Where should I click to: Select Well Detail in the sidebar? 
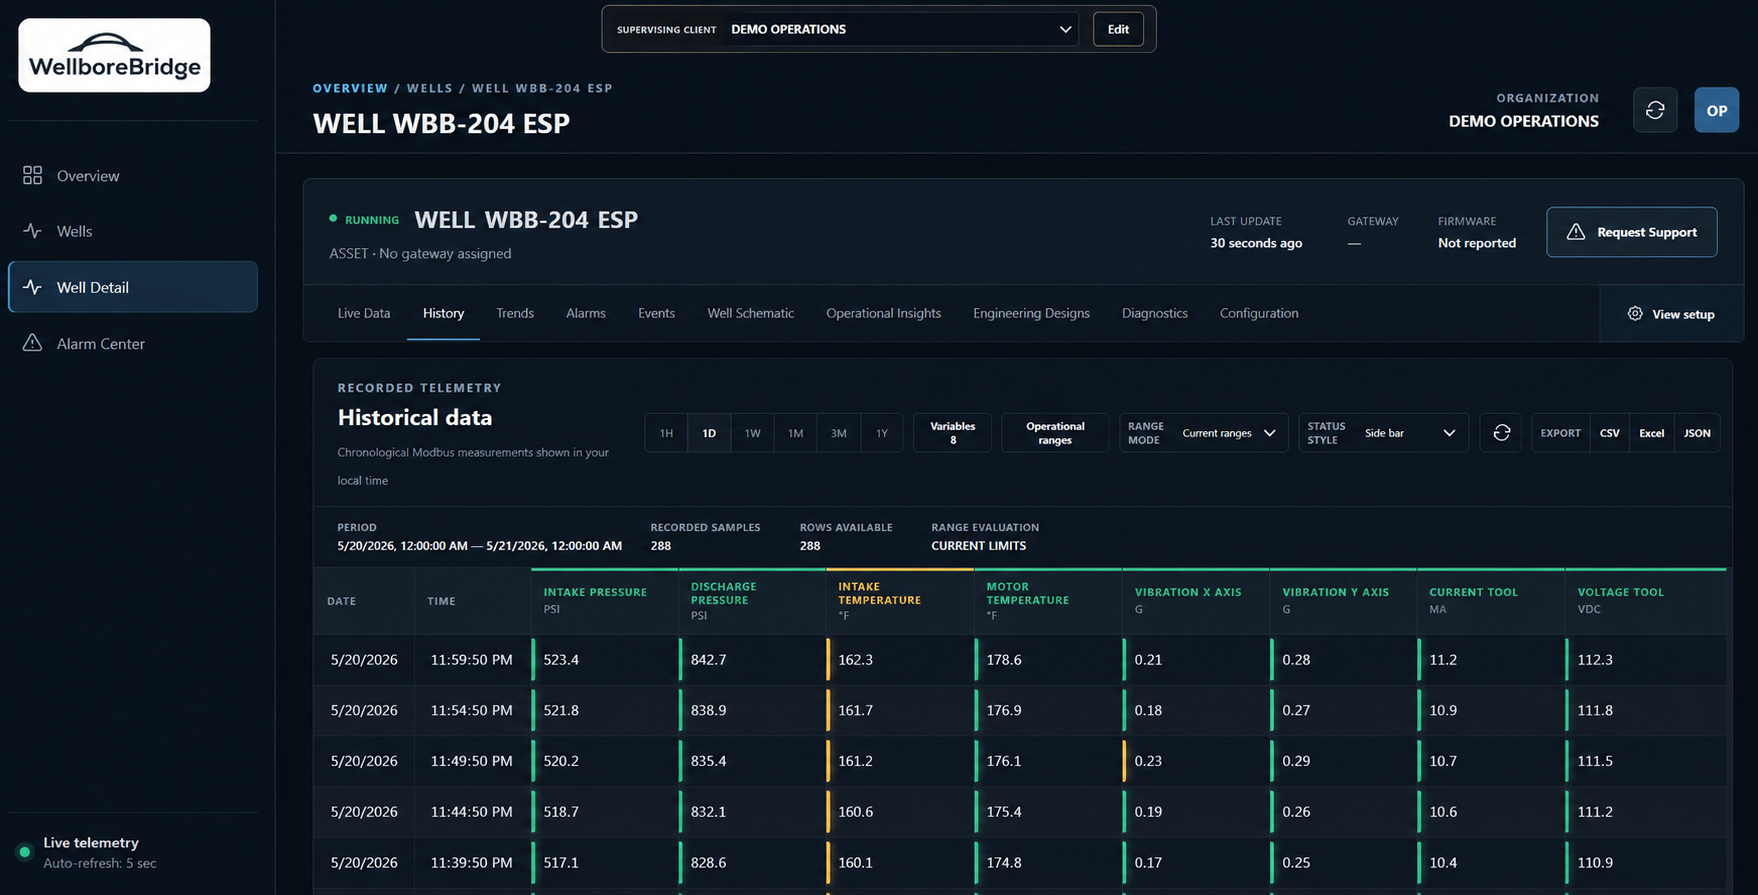tap(132, 287)
